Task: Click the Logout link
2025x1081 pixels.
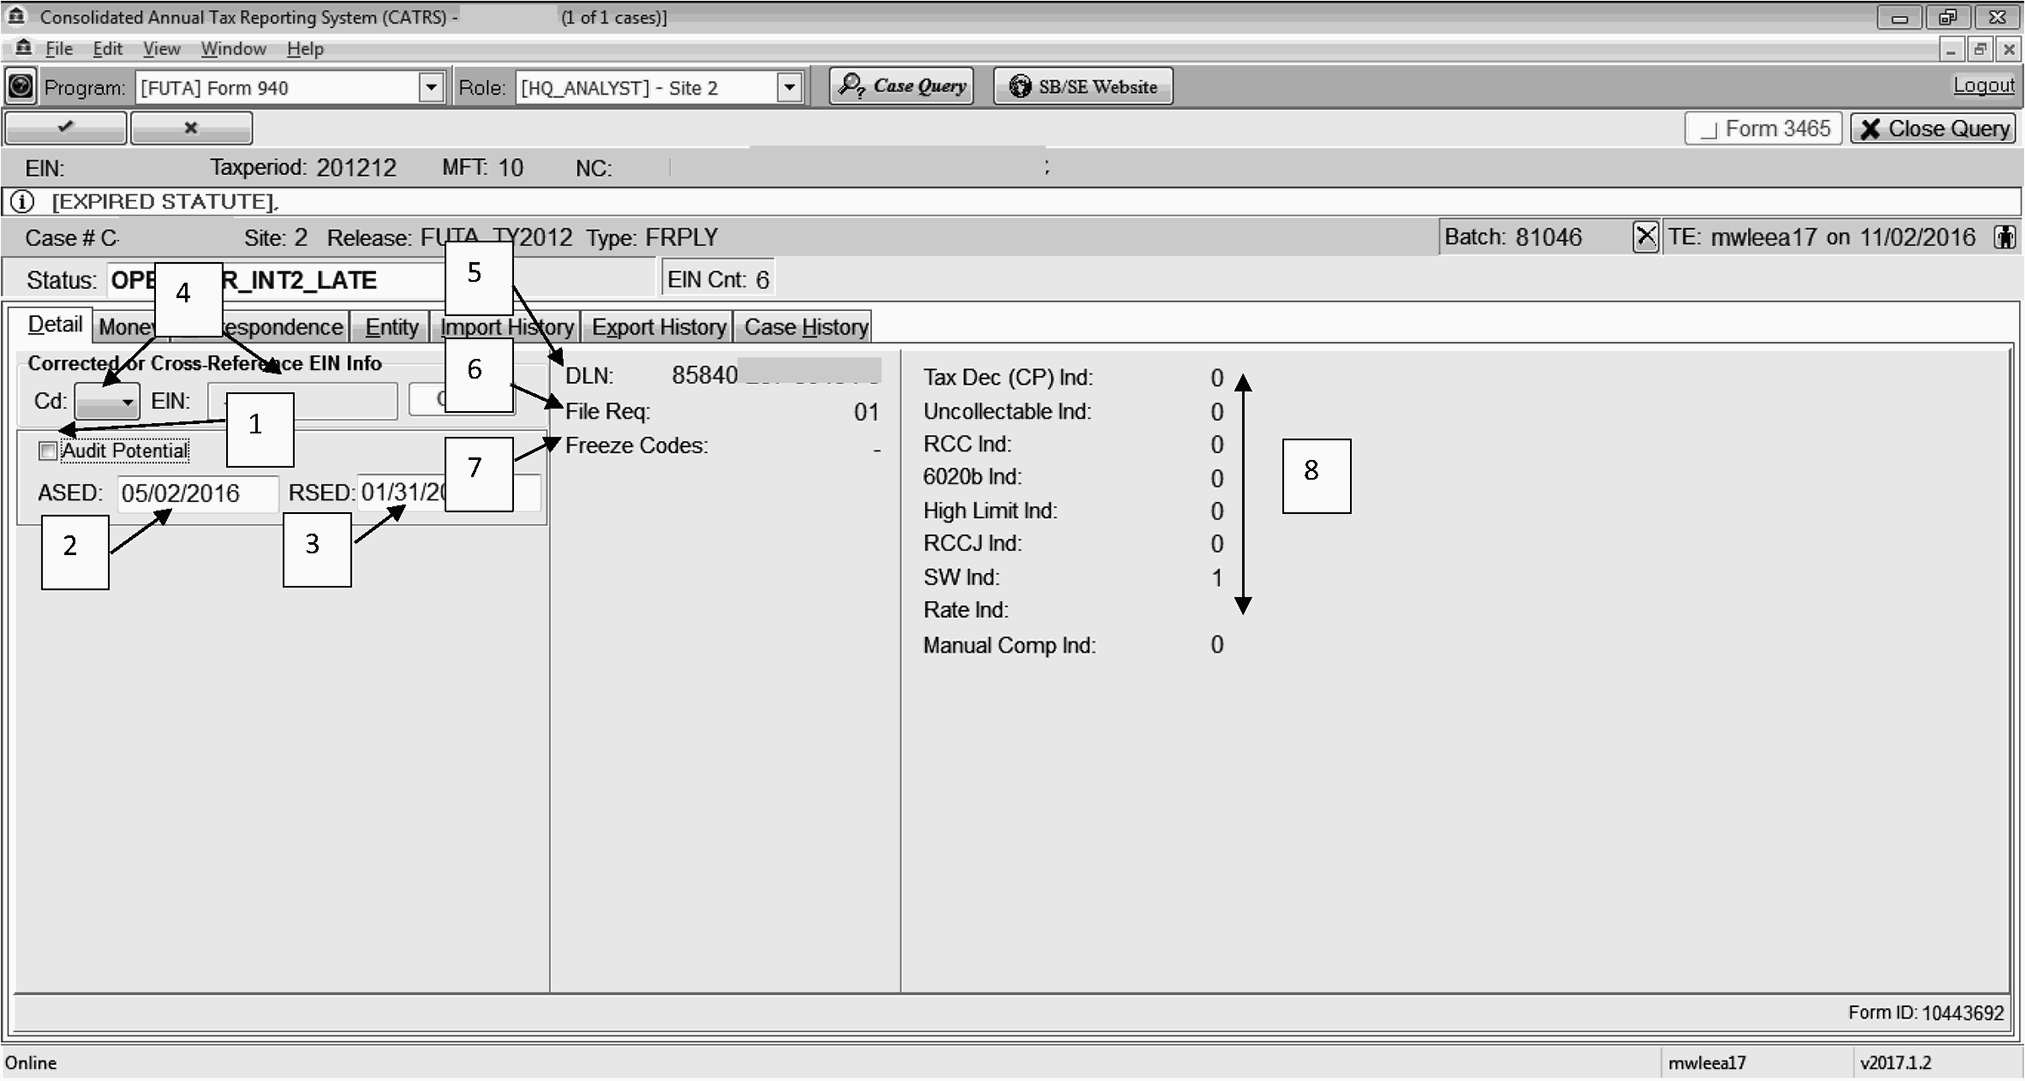Action: pos(1983,86)
